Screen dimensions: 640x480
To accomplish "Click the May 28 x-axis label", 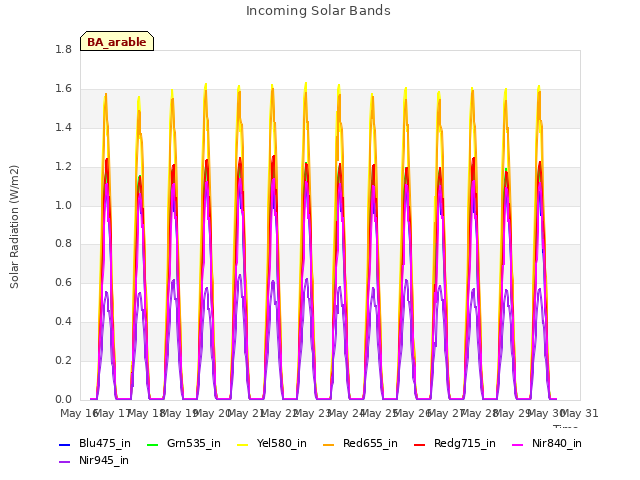I will point(479,413).
